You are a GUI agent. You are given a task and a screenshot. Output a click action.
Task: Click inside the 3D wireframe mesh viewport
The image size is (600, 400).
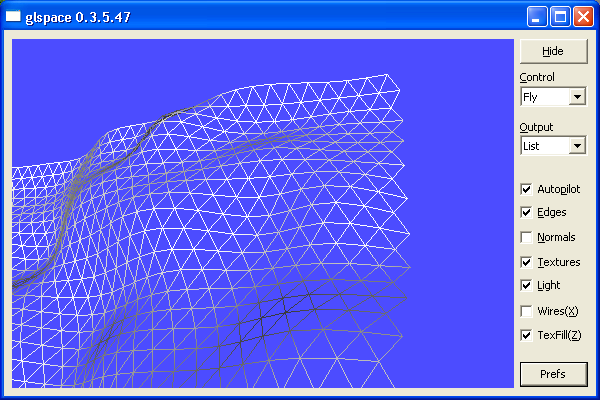(x=262, y=213)
